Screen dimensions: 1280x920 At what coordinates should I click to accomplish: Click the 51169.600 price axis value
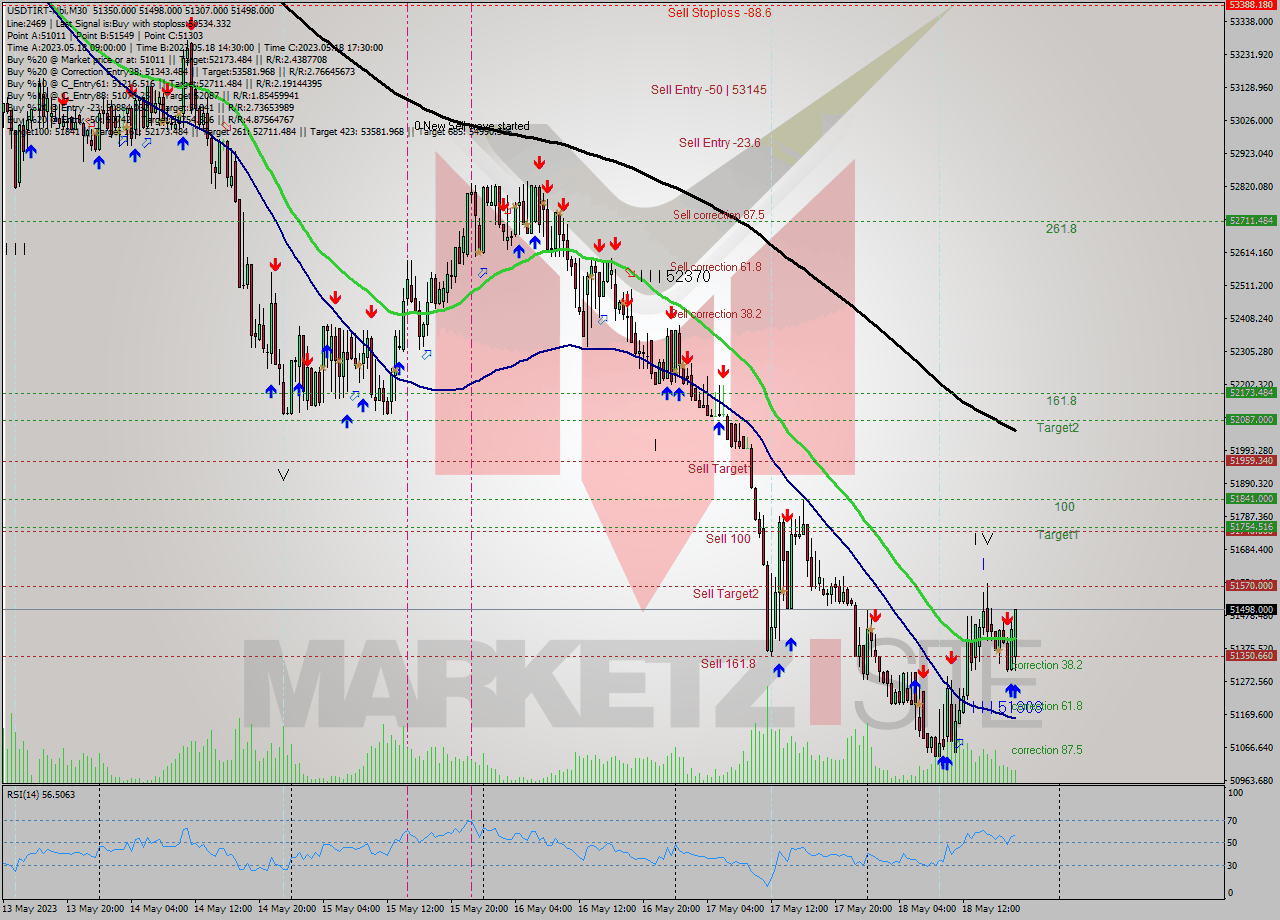1251,715
